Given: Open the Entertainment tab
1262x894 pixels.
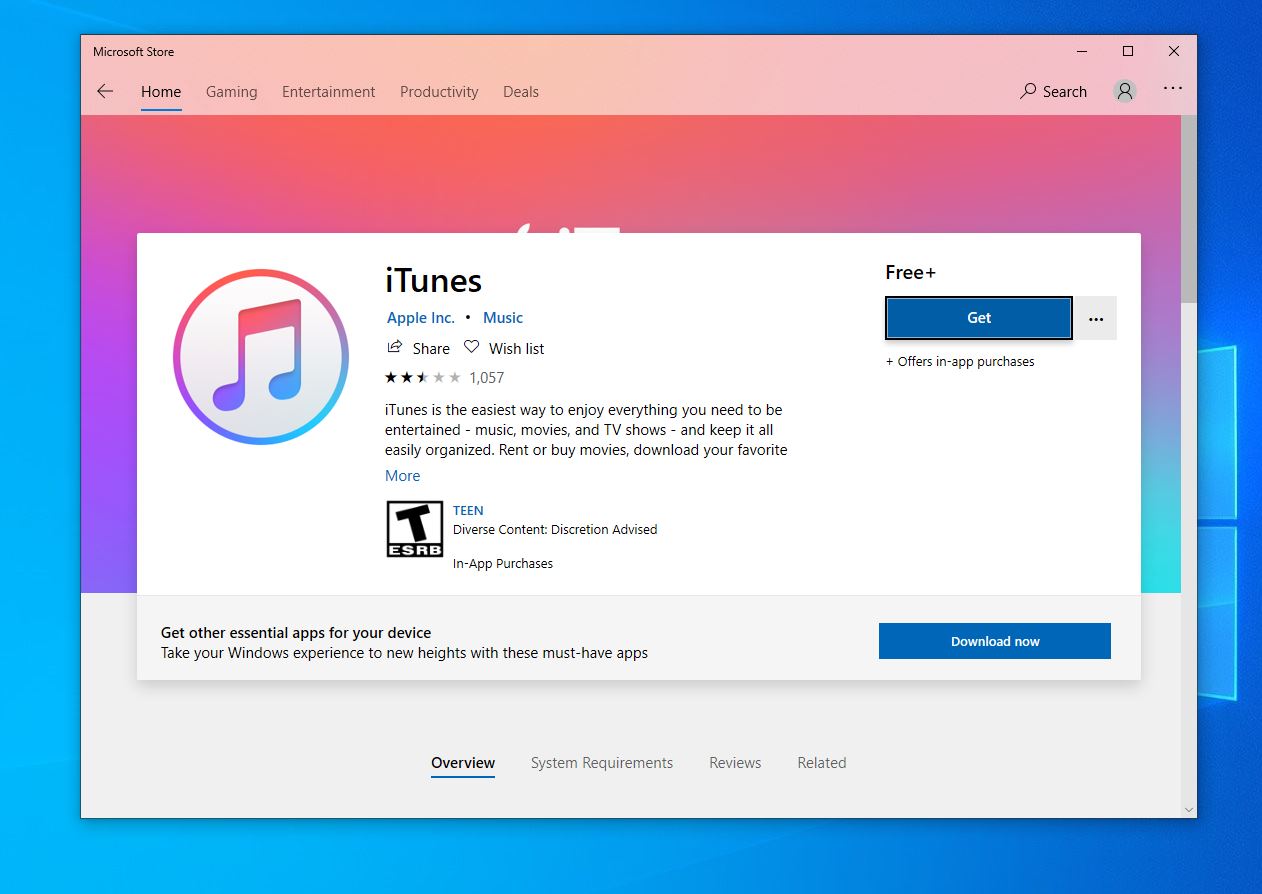Looking at the screenshot, I should [x=329, y=91].
